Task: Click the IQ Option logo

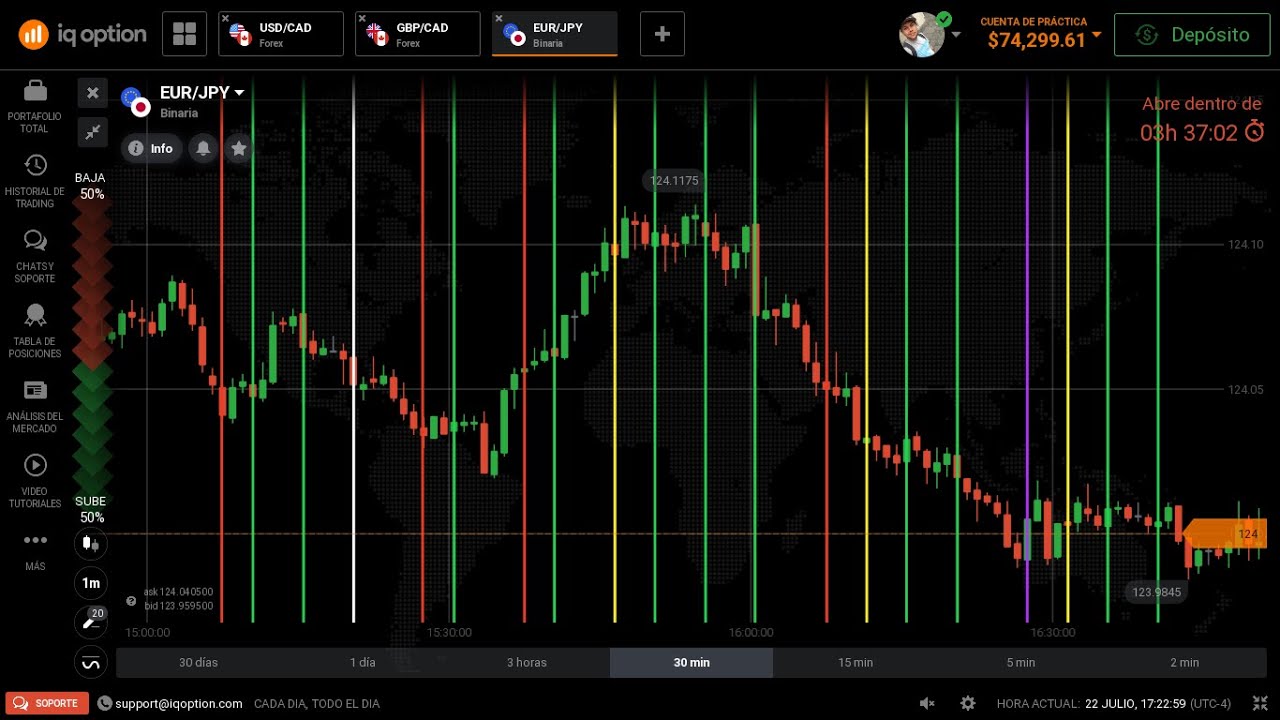Action: tap(83, 35)
